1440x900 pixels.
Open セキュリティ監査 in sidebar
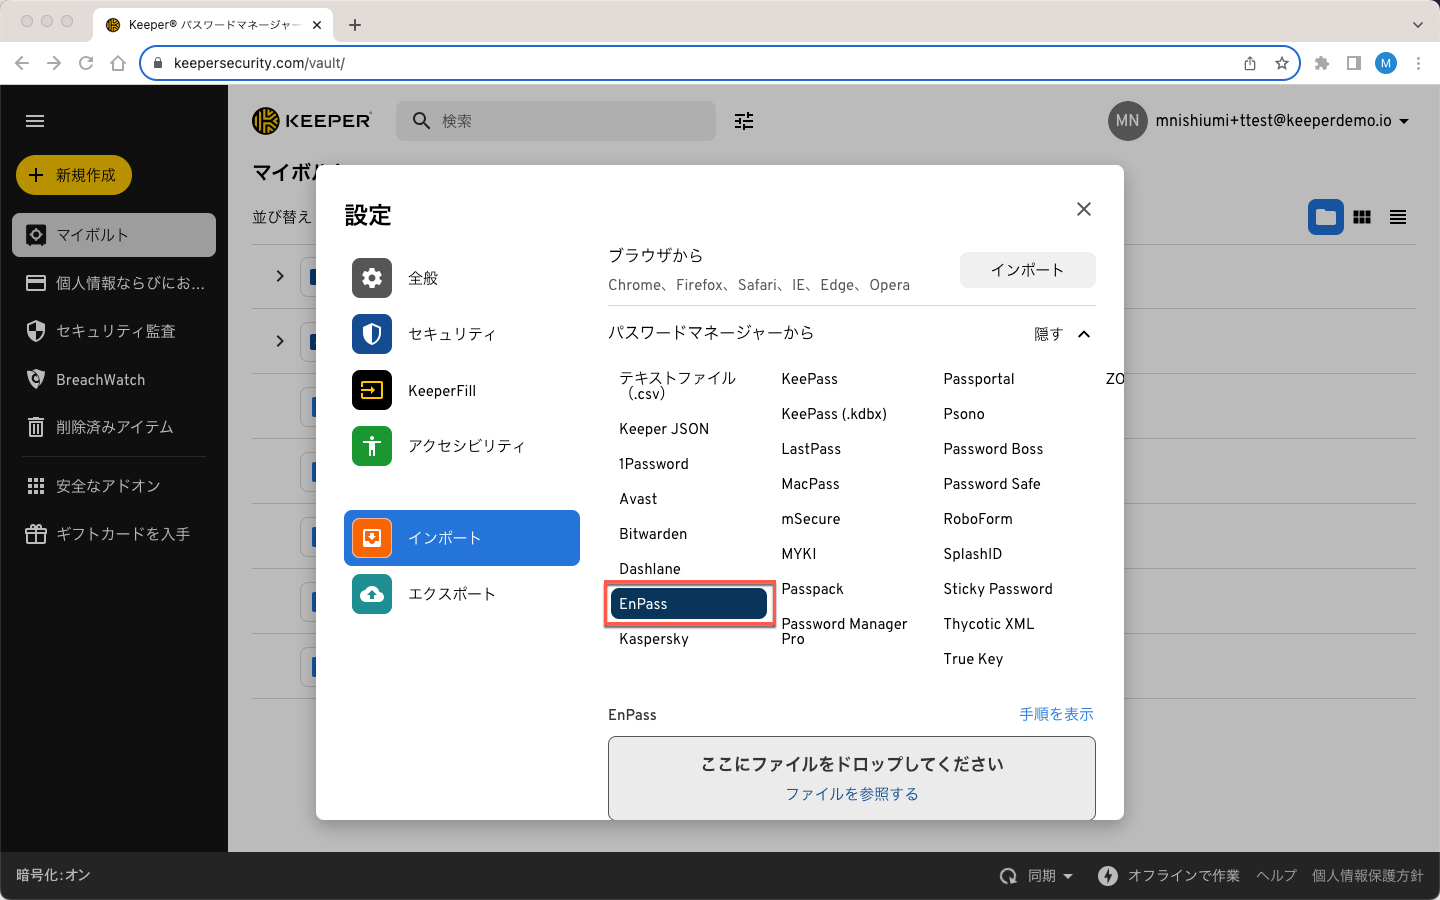(115, 331)
